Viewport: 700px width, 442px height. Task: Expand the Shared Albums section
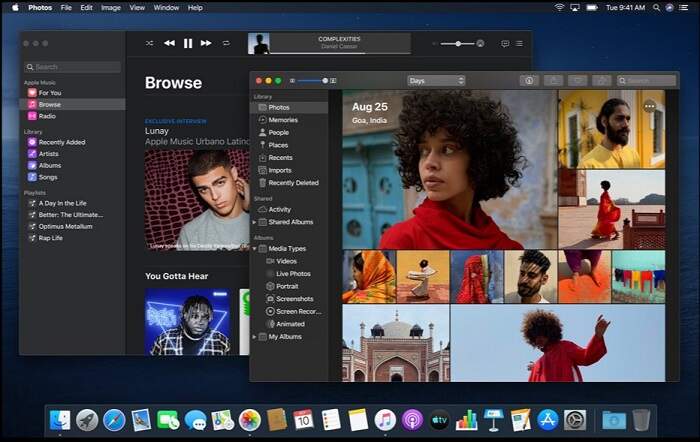pyautogui.click(x=254, y=222)
